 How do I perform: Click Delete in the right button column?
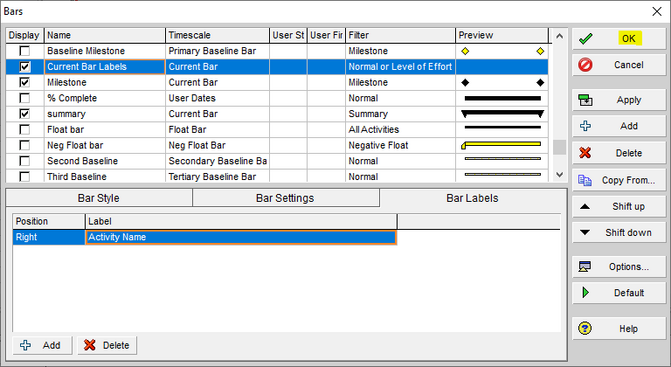point(619,153)
